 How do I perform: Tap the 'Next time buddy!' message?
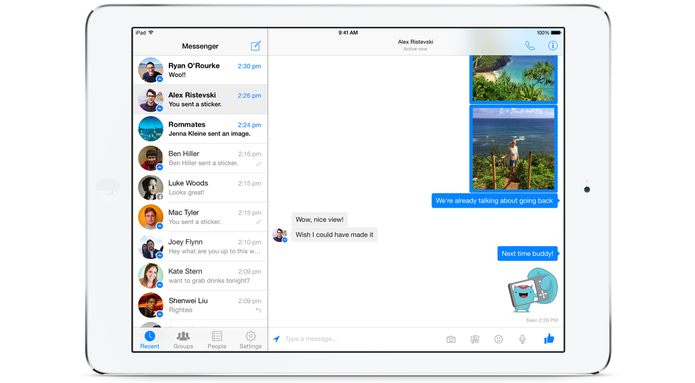(x=527, y=254)
